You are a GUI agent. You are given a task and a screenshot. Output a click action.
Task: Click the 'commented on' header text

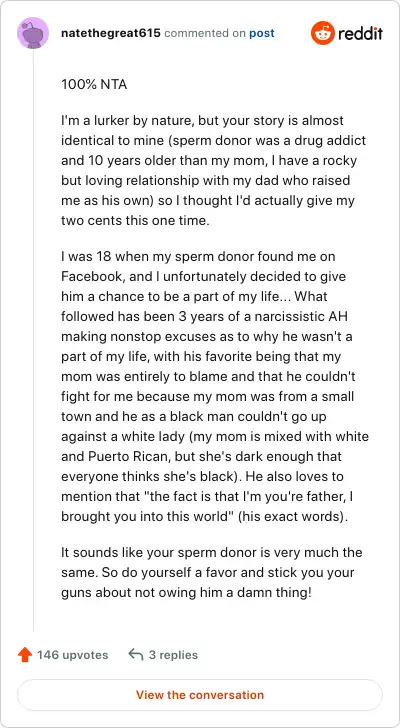click(x=205, y=33)
